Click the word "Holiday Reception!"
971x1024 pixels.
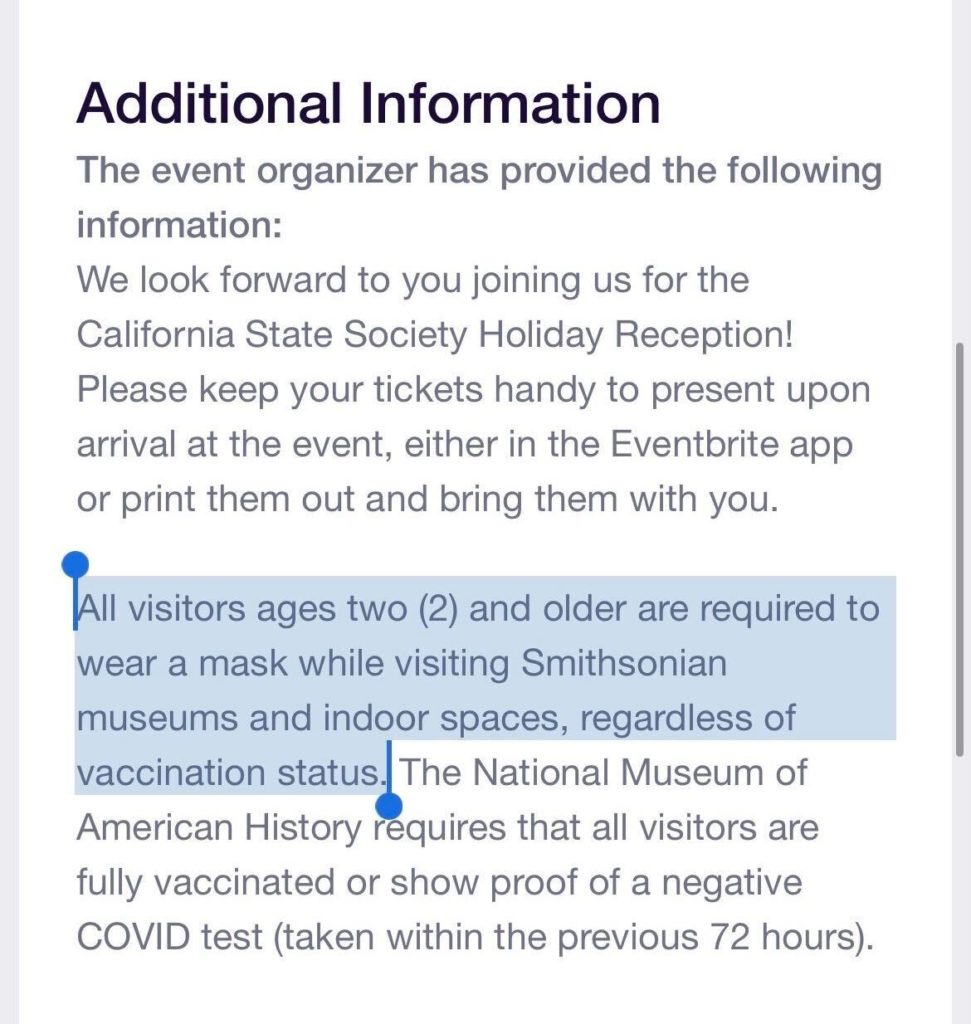tap(636, 335)
